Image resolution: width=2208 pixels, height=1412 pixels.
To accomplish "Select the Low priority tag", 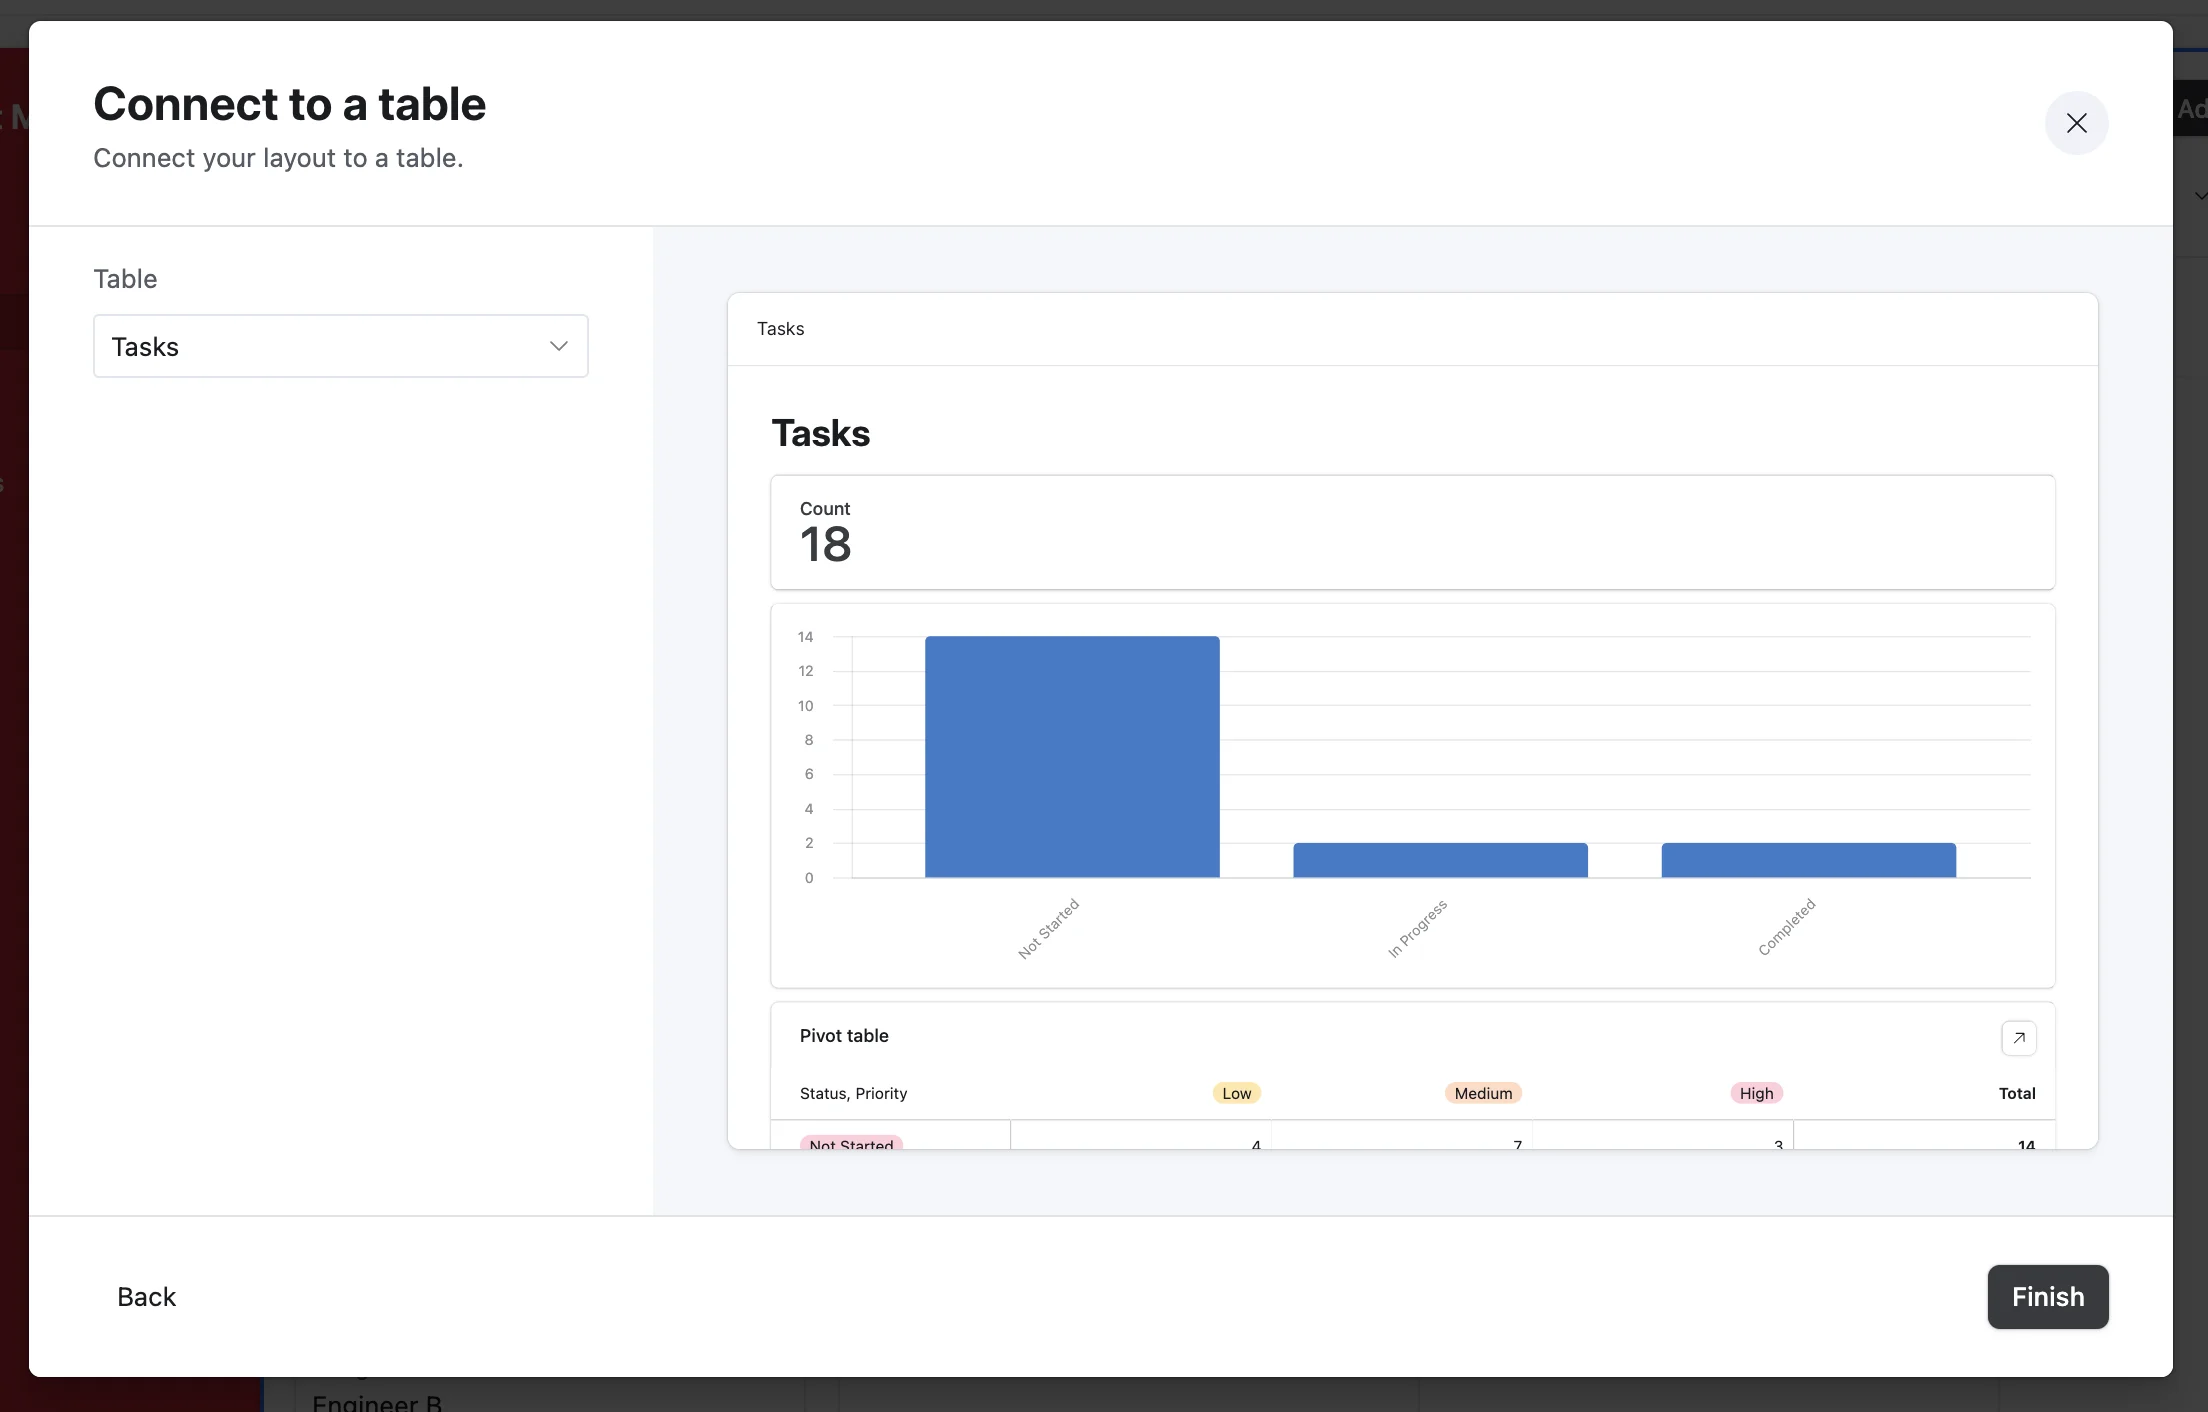I will [x=1236, y=1093].
